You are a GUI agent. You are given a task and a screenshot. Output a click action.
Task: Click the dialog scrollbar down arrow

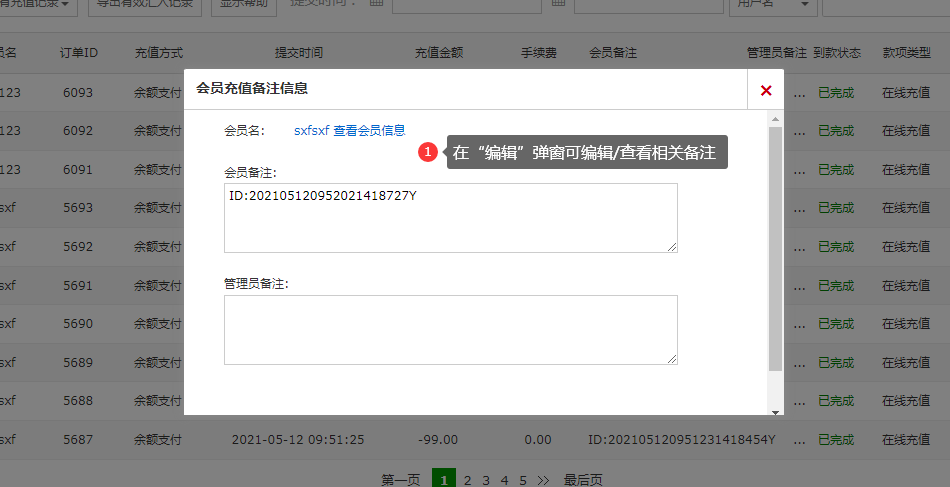tap(775, 412)
